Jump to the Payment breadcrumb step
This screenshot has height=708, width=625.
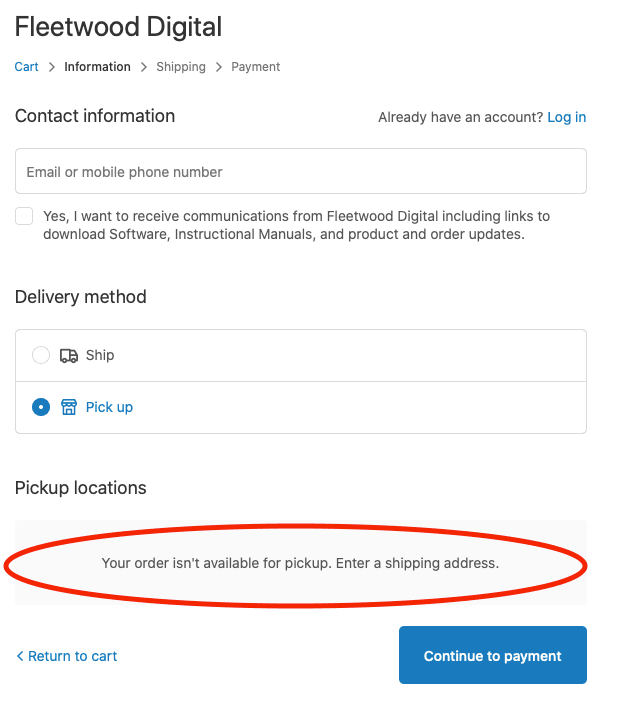[256, 67]
